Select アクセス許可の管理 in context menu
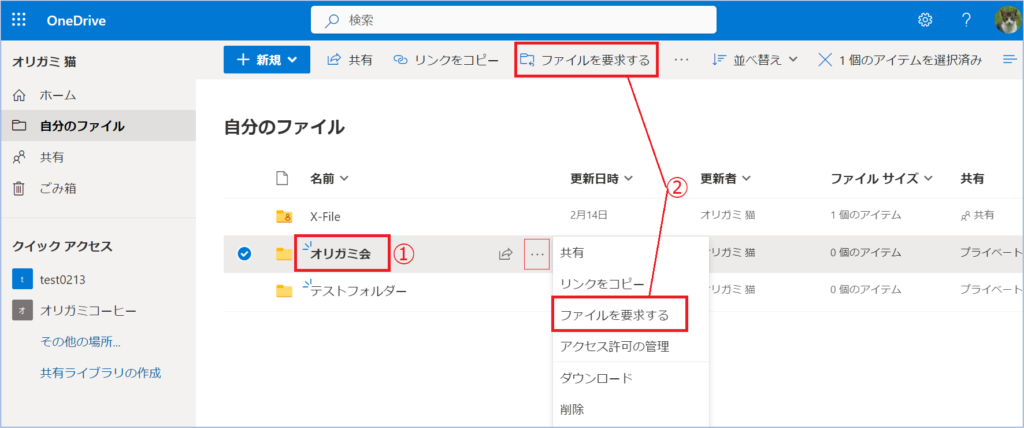The image size is (1024, 428). coord(614,346)
